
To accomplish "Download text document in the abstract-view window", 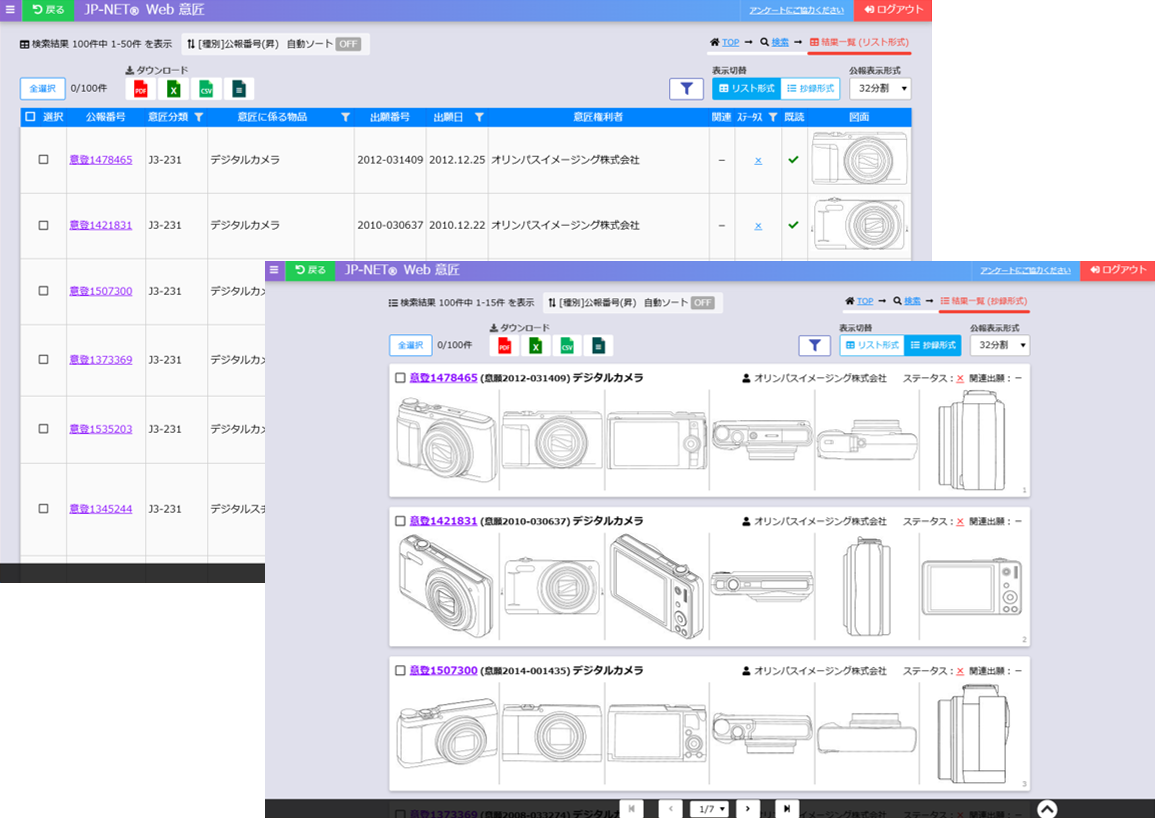I will tap(598, 346).
